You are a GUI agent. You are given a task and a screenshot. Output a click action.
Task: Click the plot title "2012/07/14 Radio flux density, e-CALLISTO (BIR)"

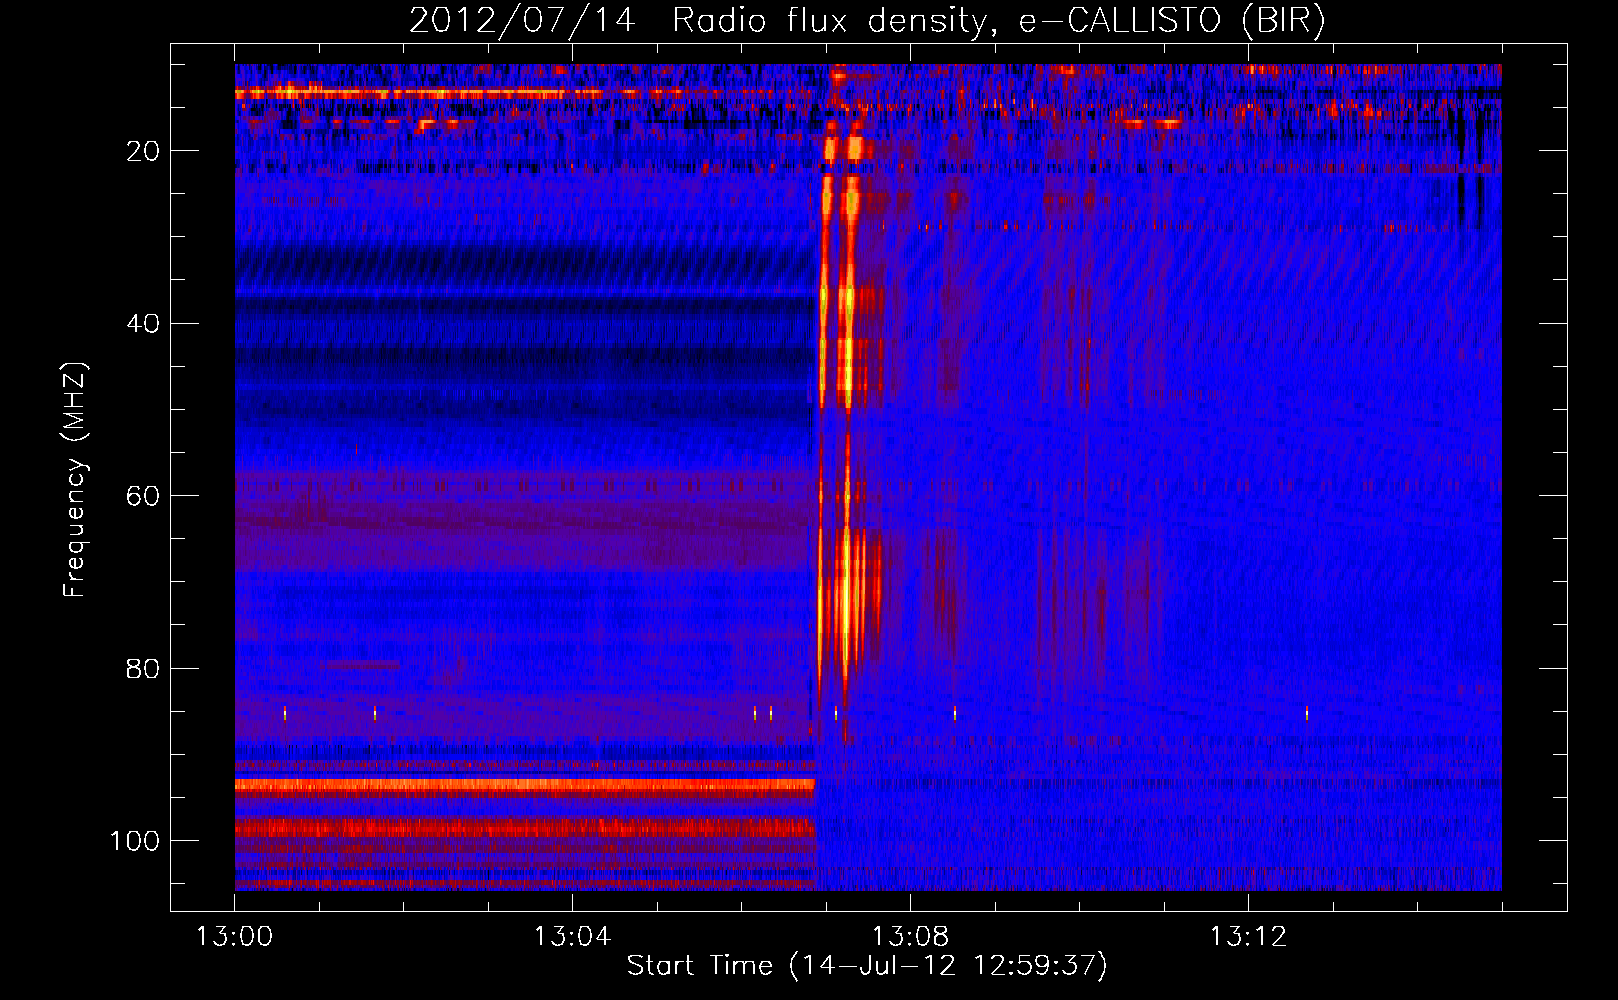click(x=867, y=21)
